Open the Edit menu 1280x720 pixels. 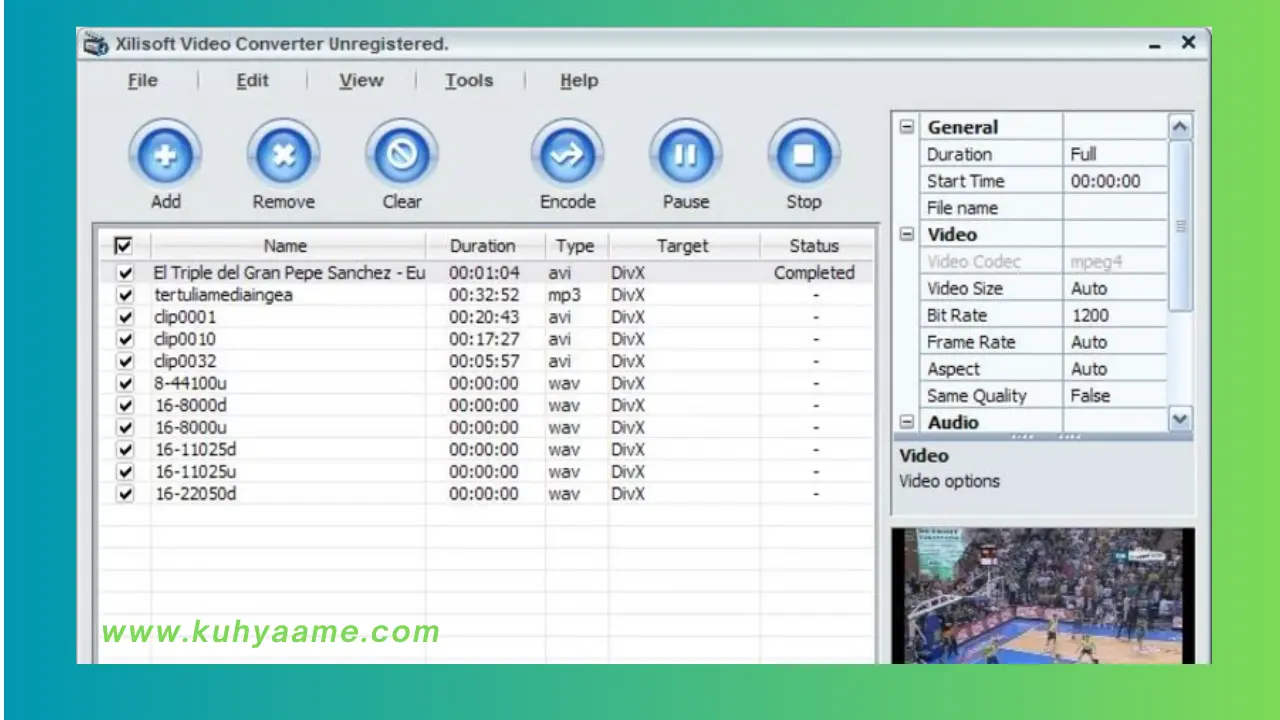pyautogui.click(x=252, y=81)
